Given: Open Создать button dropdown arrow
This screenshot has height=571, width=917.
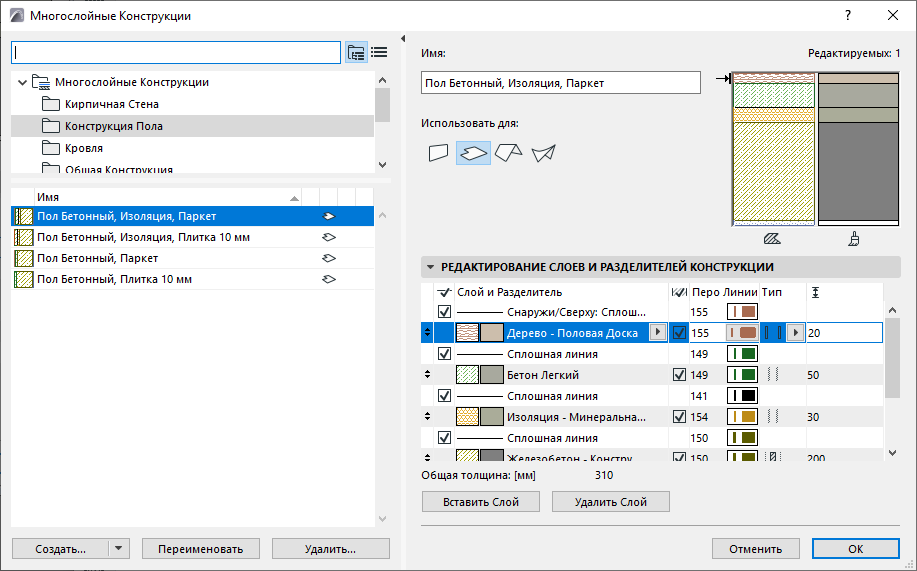Looking at the screenshot, I should pos(119,549).
